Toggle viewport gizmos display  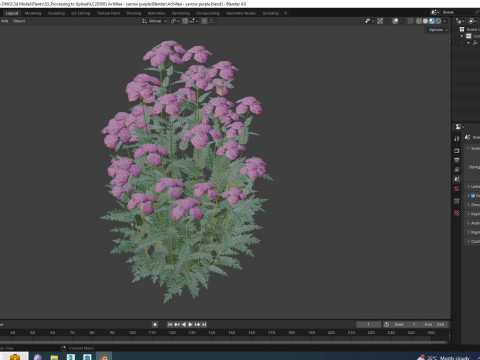[380, 21]
